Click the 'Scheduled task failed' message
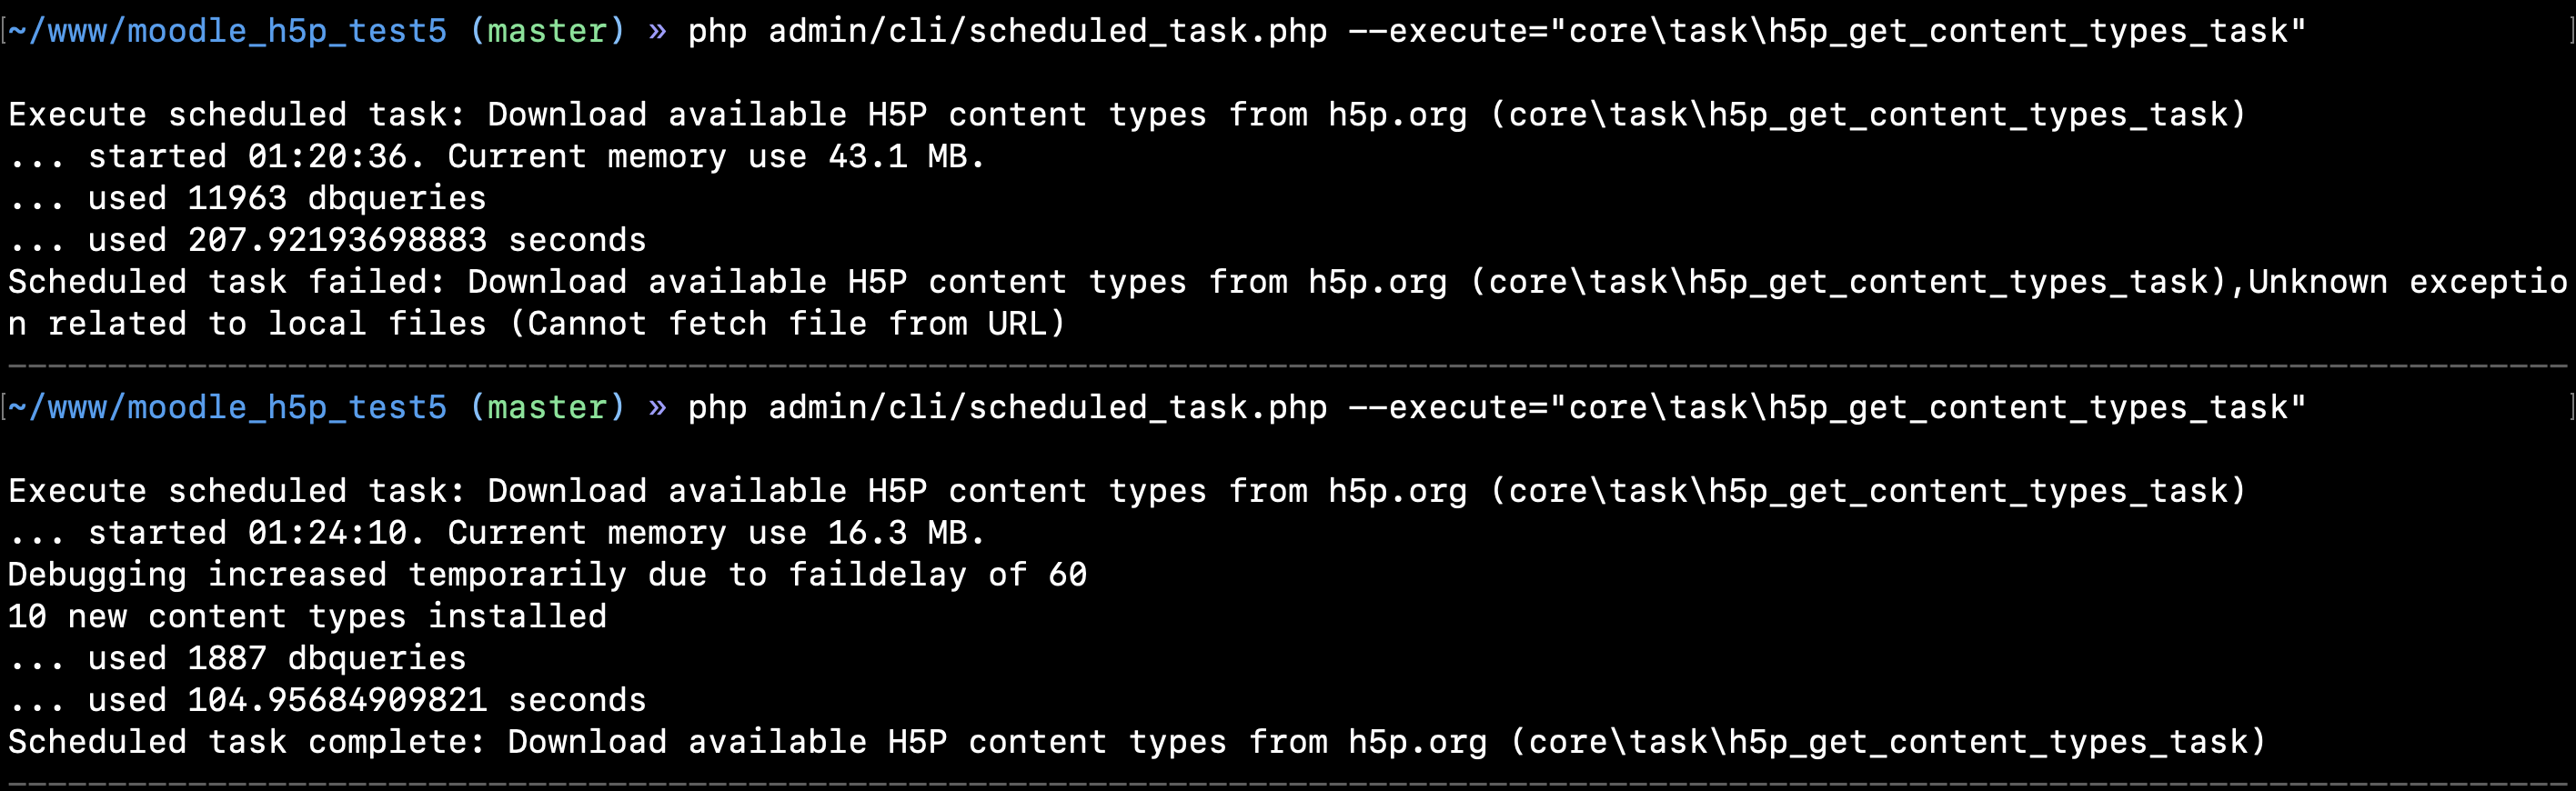This screenshot has width=2576, height=791. 1288,302
